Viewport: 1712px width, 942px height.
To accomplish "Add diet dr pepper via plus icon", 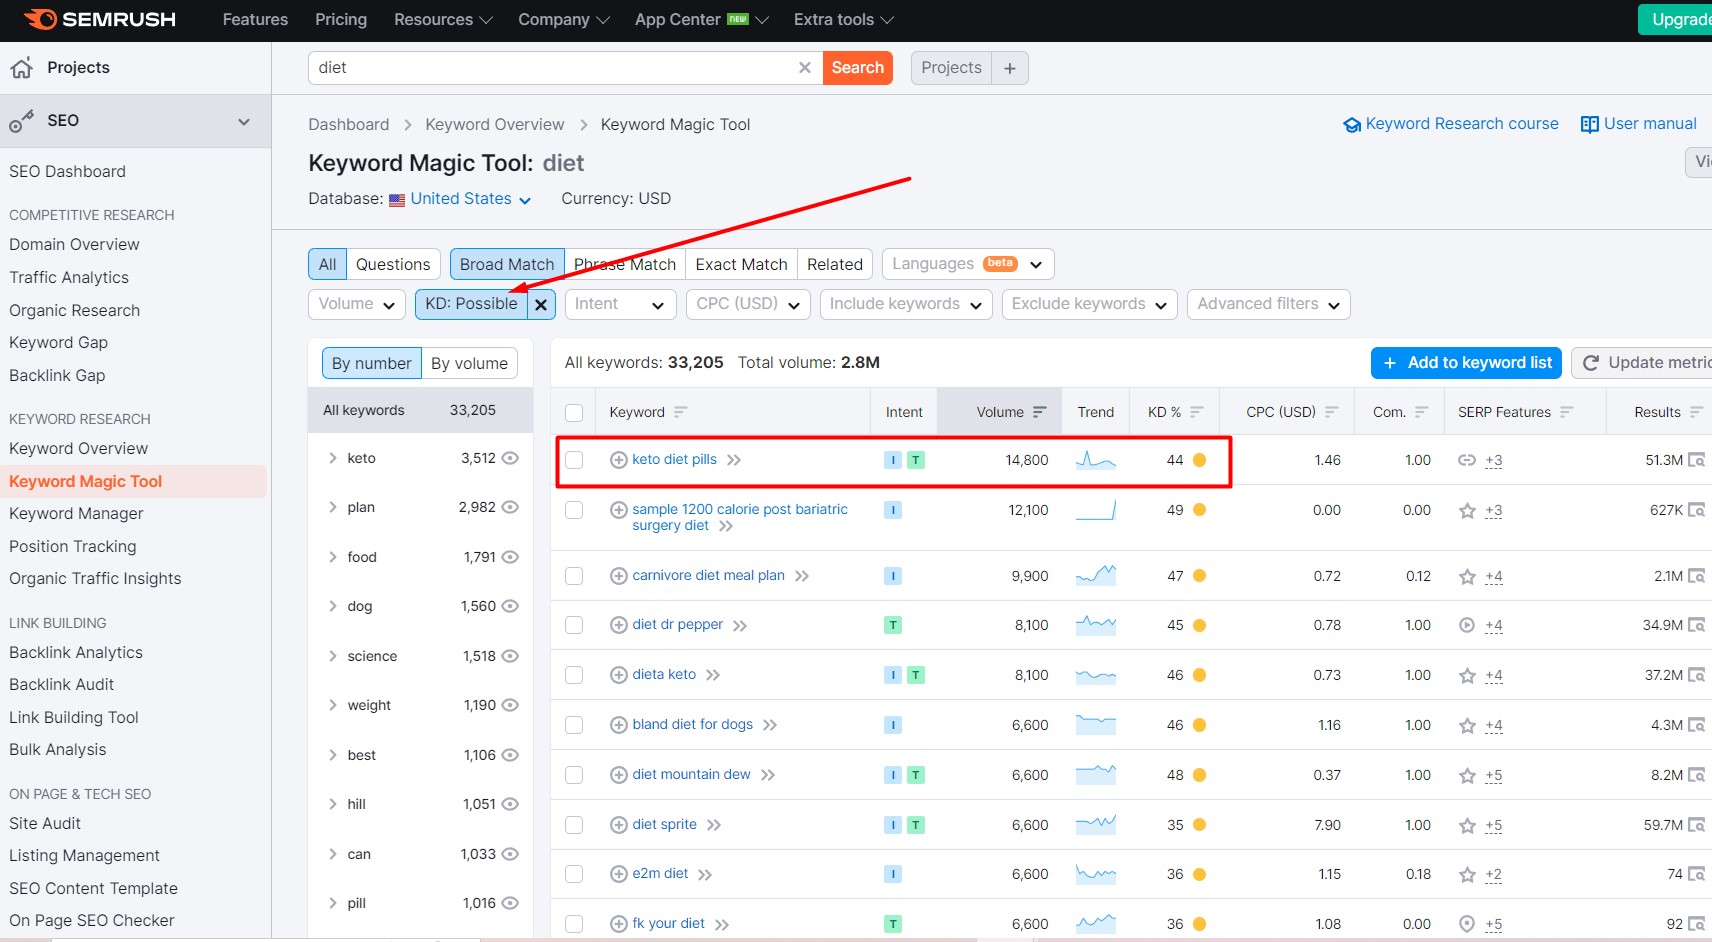I will 618,625.
